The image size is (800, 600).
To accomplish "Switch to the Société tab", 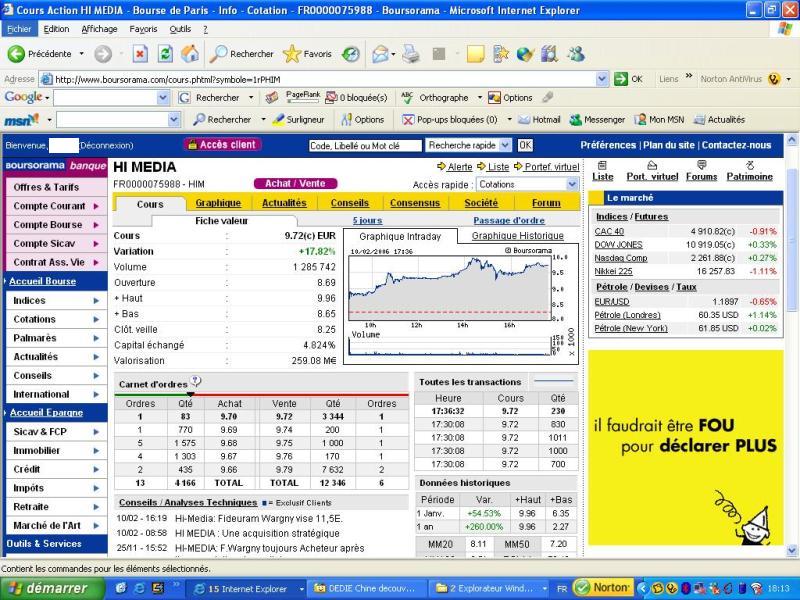I will tap(481, 203).
